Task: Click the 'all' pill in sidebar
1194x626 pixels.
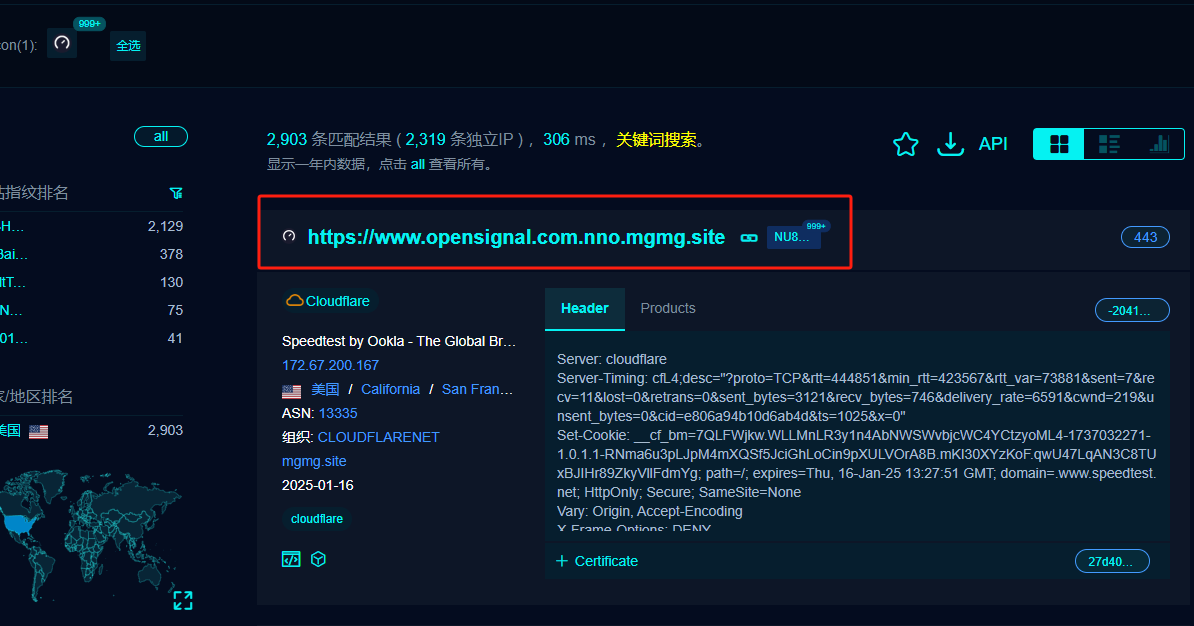Action: [161, 137]
